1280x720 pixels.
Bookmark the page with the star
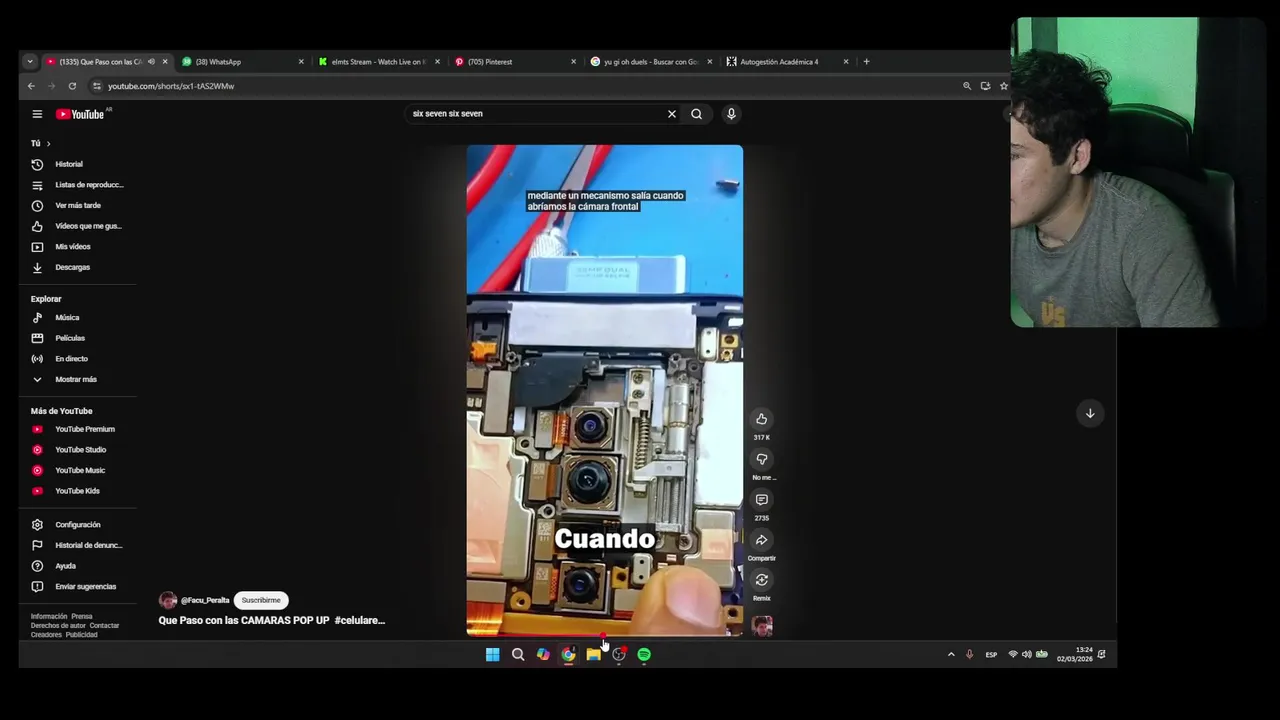[x=1004, y=86]
